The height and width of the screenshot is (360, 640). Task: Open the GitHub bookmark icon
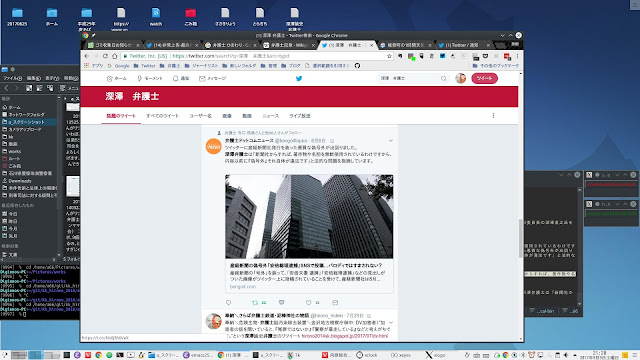(x=358, y=66)
